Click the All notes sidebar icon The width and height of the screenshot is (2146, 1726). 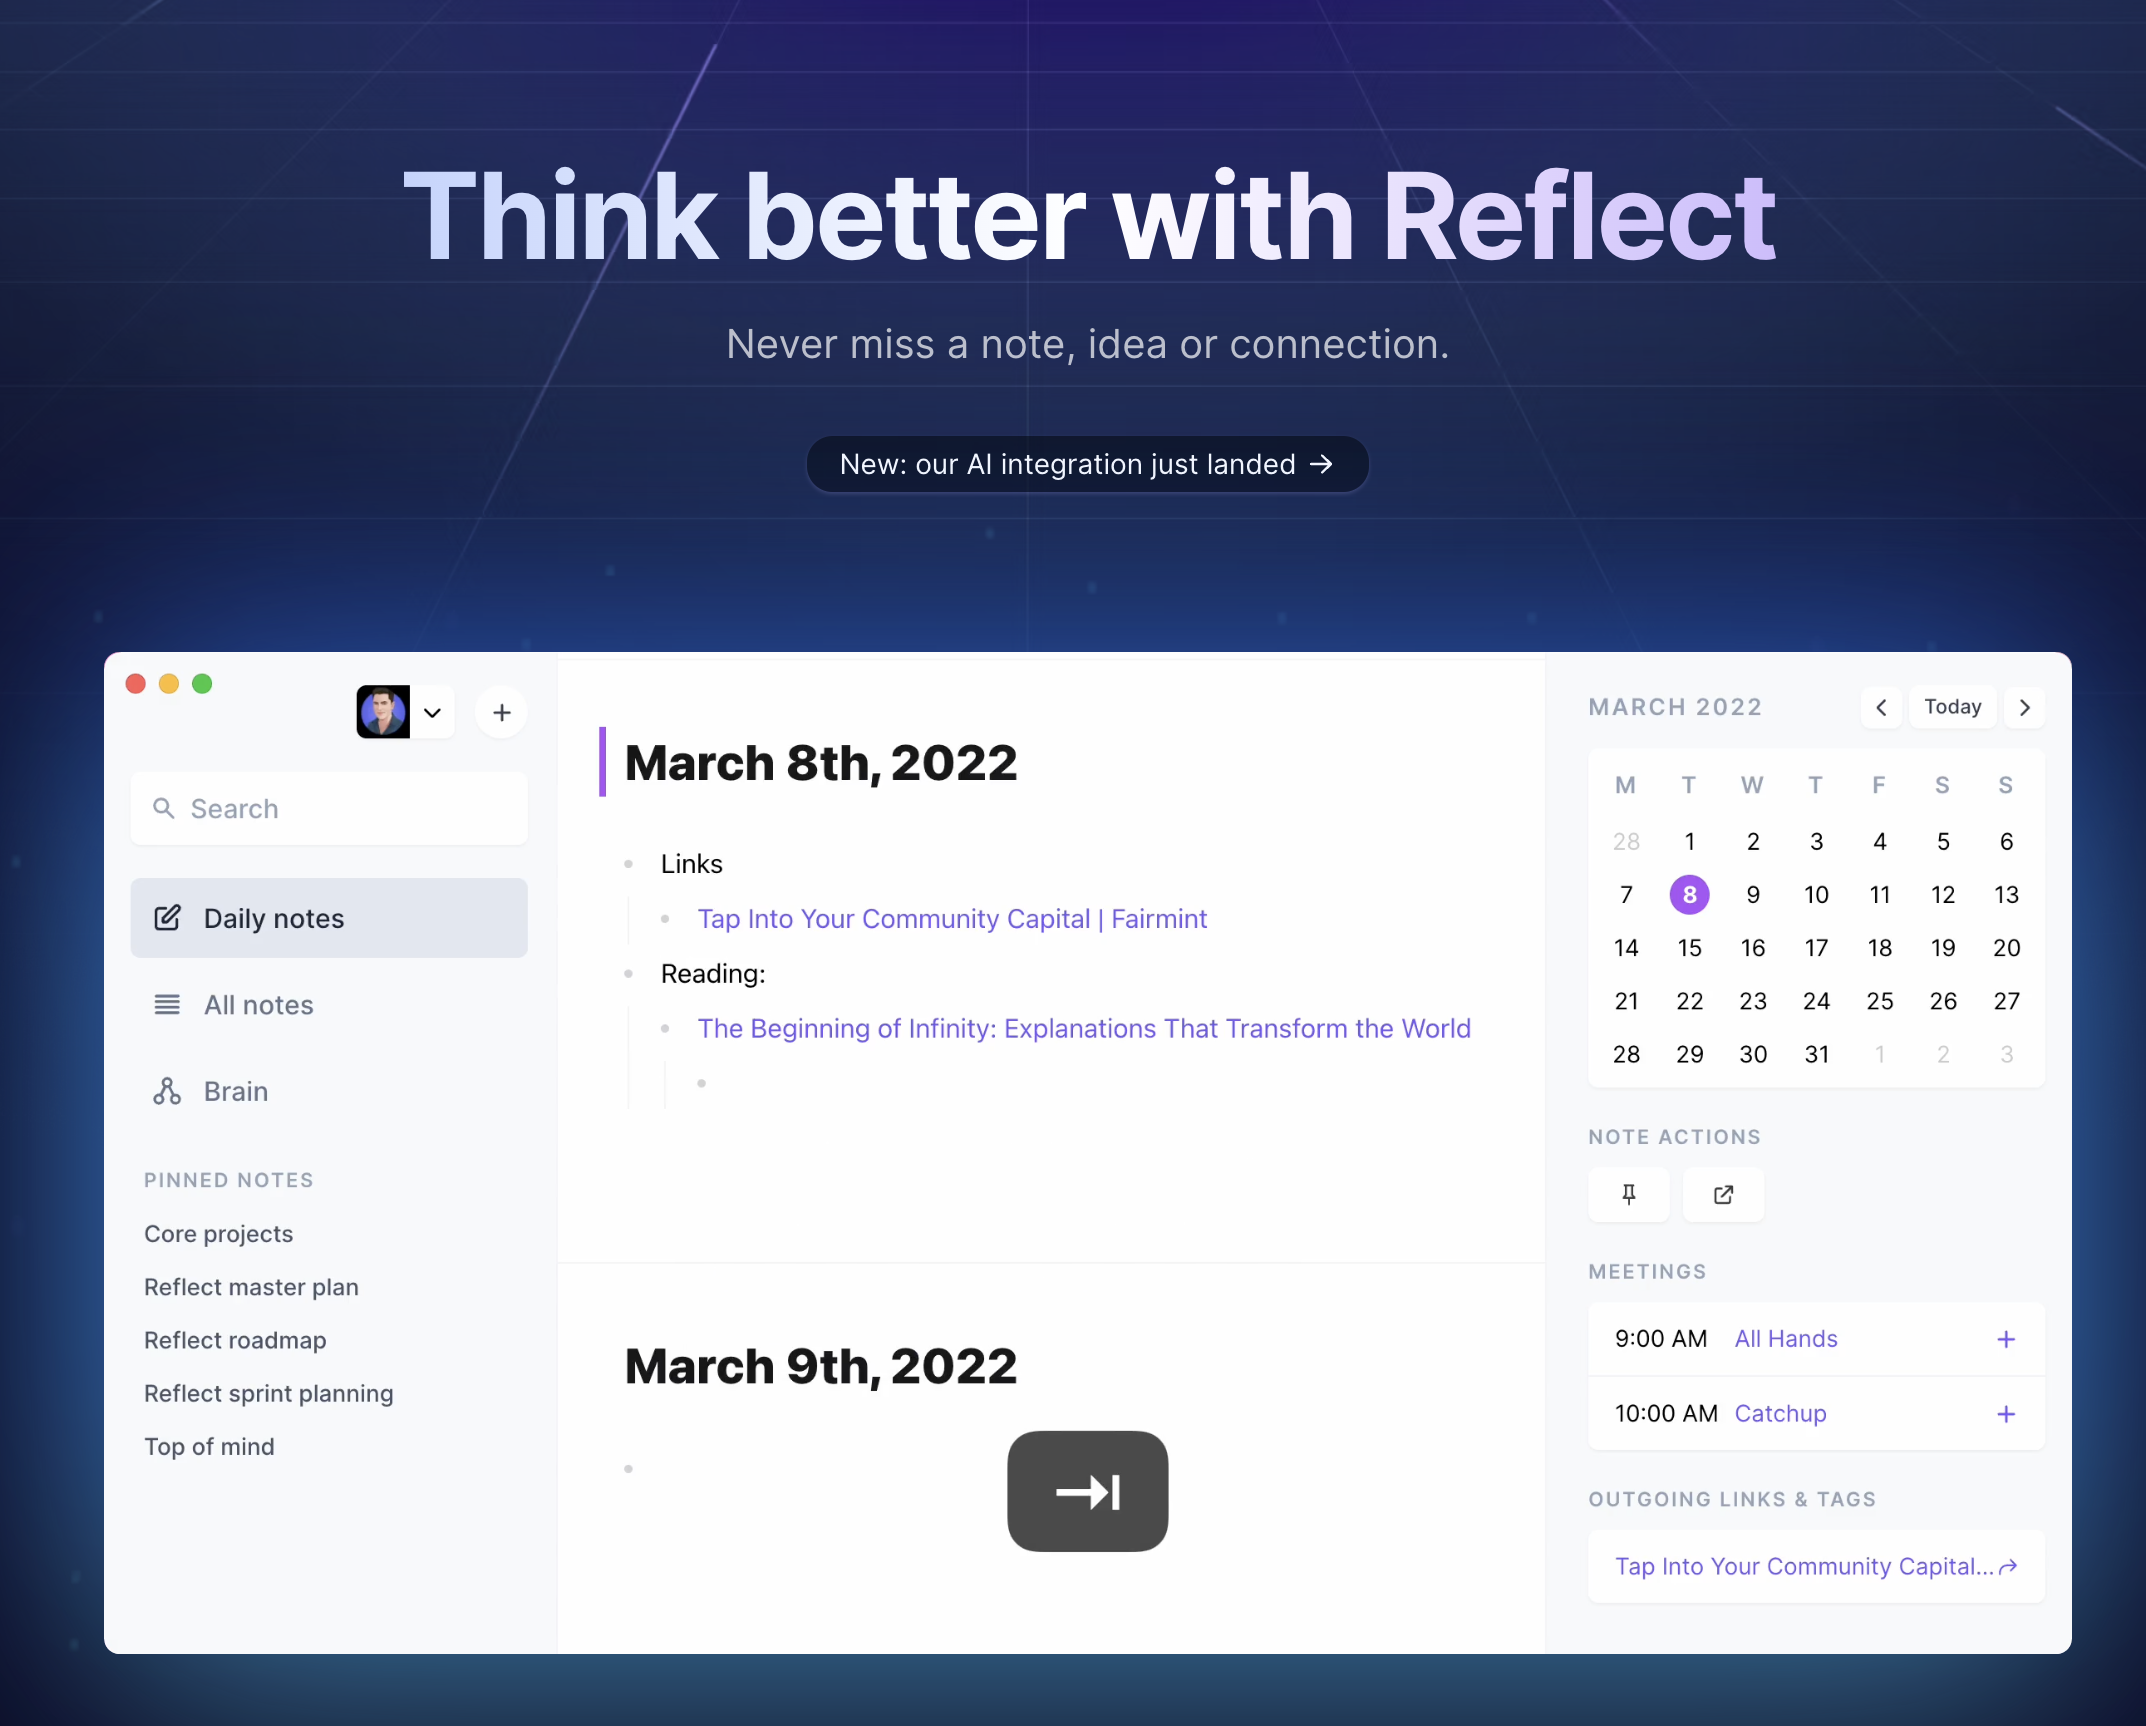coord(167,1004)
